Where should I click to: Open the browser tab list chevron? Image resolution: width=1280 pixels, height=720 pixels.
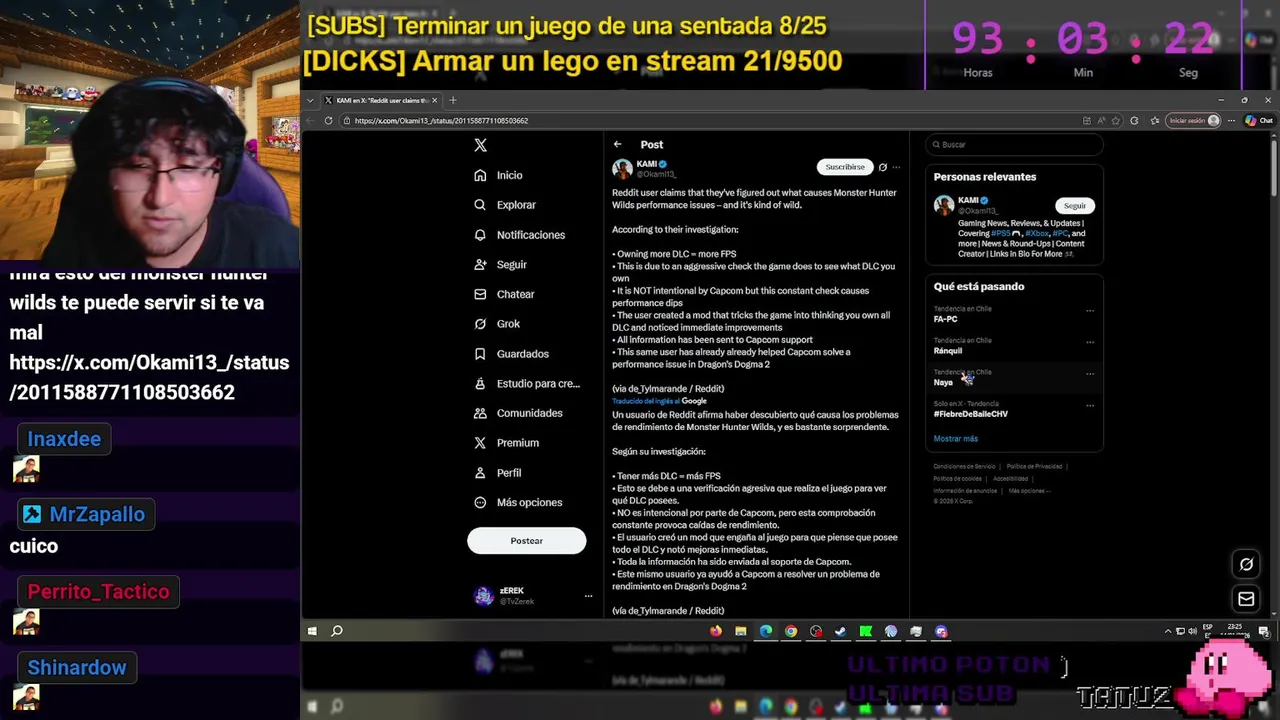point(311,100)
